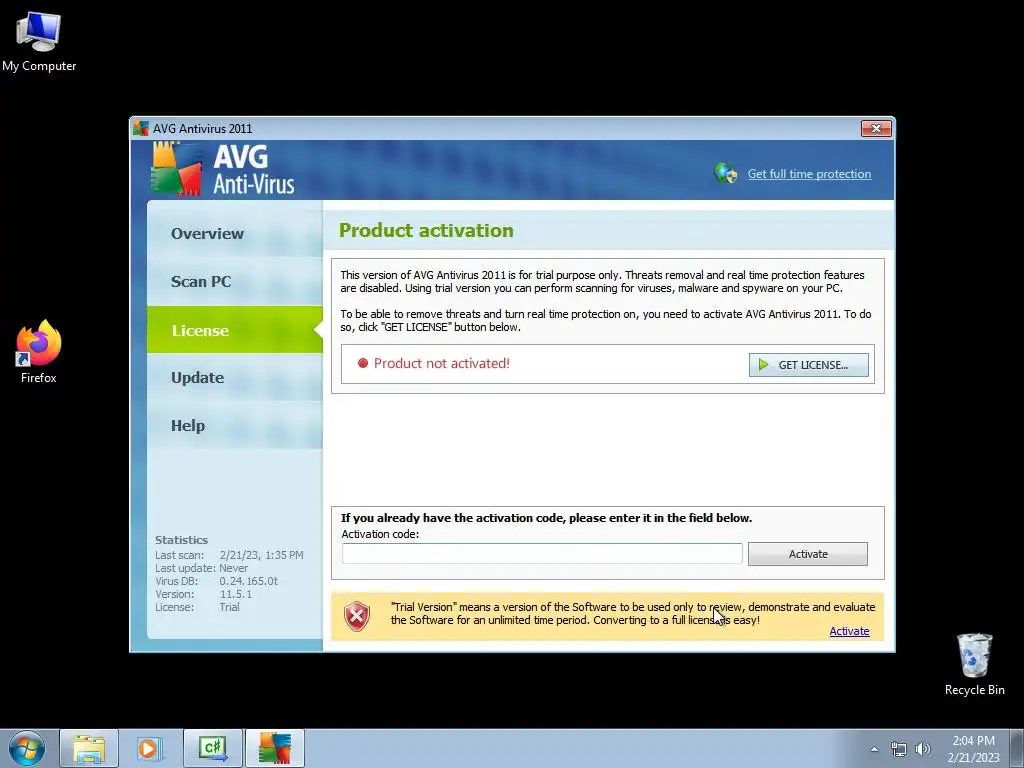Close the AVG Antivirus 2011 window
This screenshot has width=1024, height=768.
point(876,129)
